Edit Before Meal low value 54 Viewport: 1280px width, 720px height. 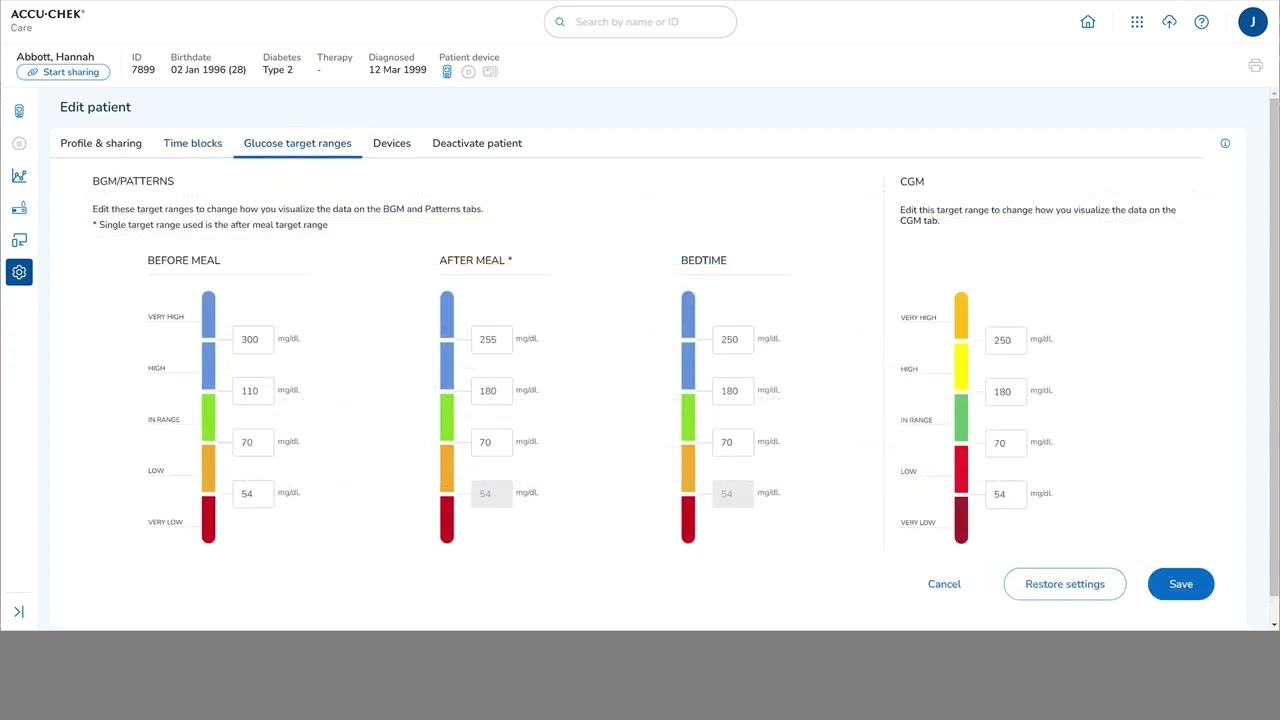(253, 494)
